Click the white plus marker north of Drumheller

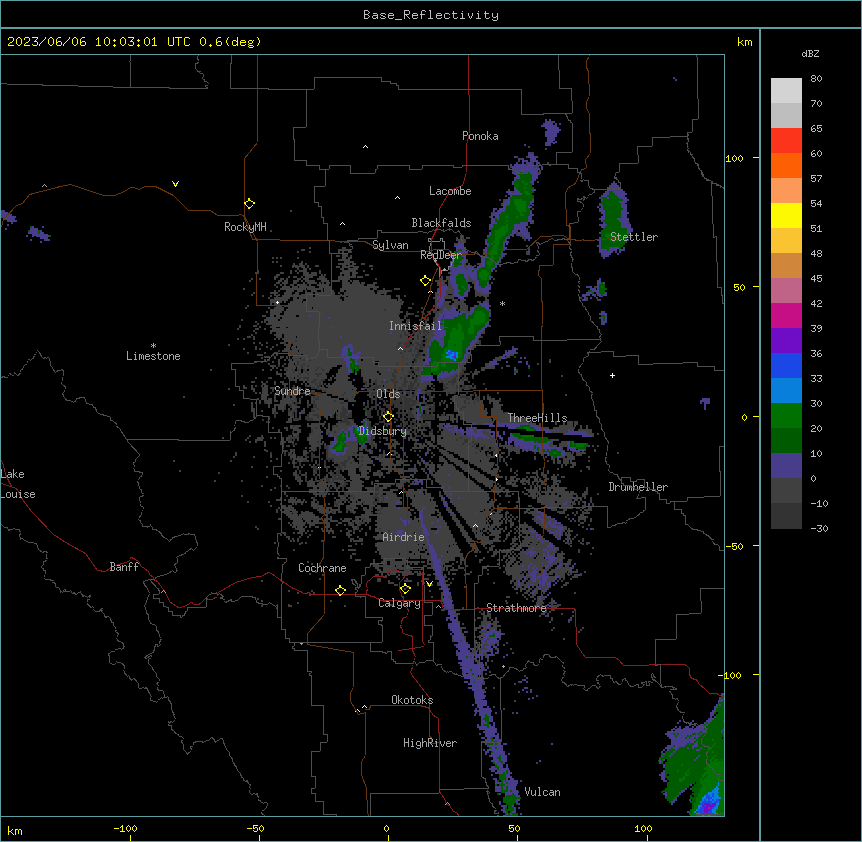(x=612, y=375)
